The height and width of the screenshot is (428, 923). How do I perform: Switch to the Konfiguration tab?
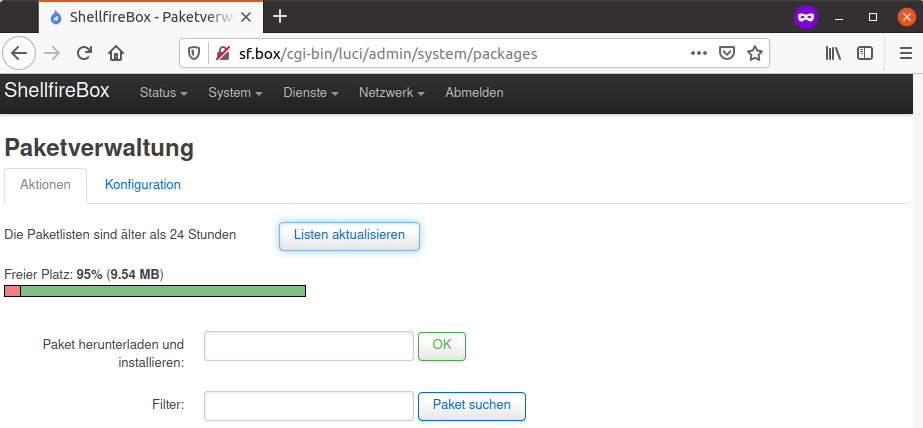tap(143, 185)
